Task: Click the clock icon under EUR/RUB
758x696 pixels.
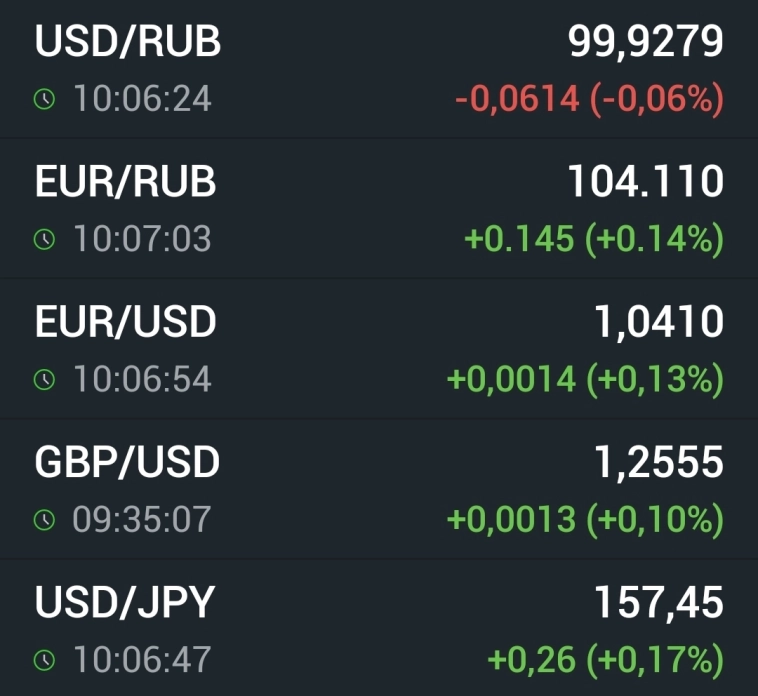Action: point(43,240)
